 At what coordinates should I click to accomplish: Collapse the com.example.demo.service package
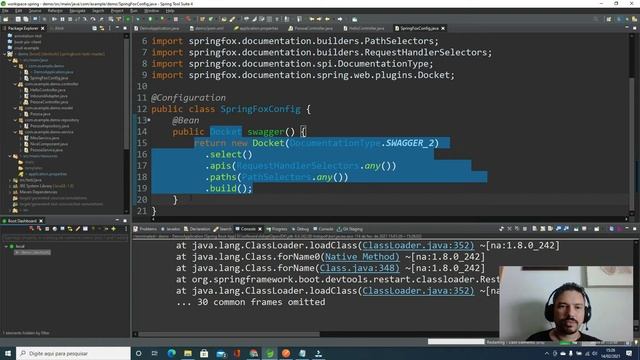click(16, 132)
